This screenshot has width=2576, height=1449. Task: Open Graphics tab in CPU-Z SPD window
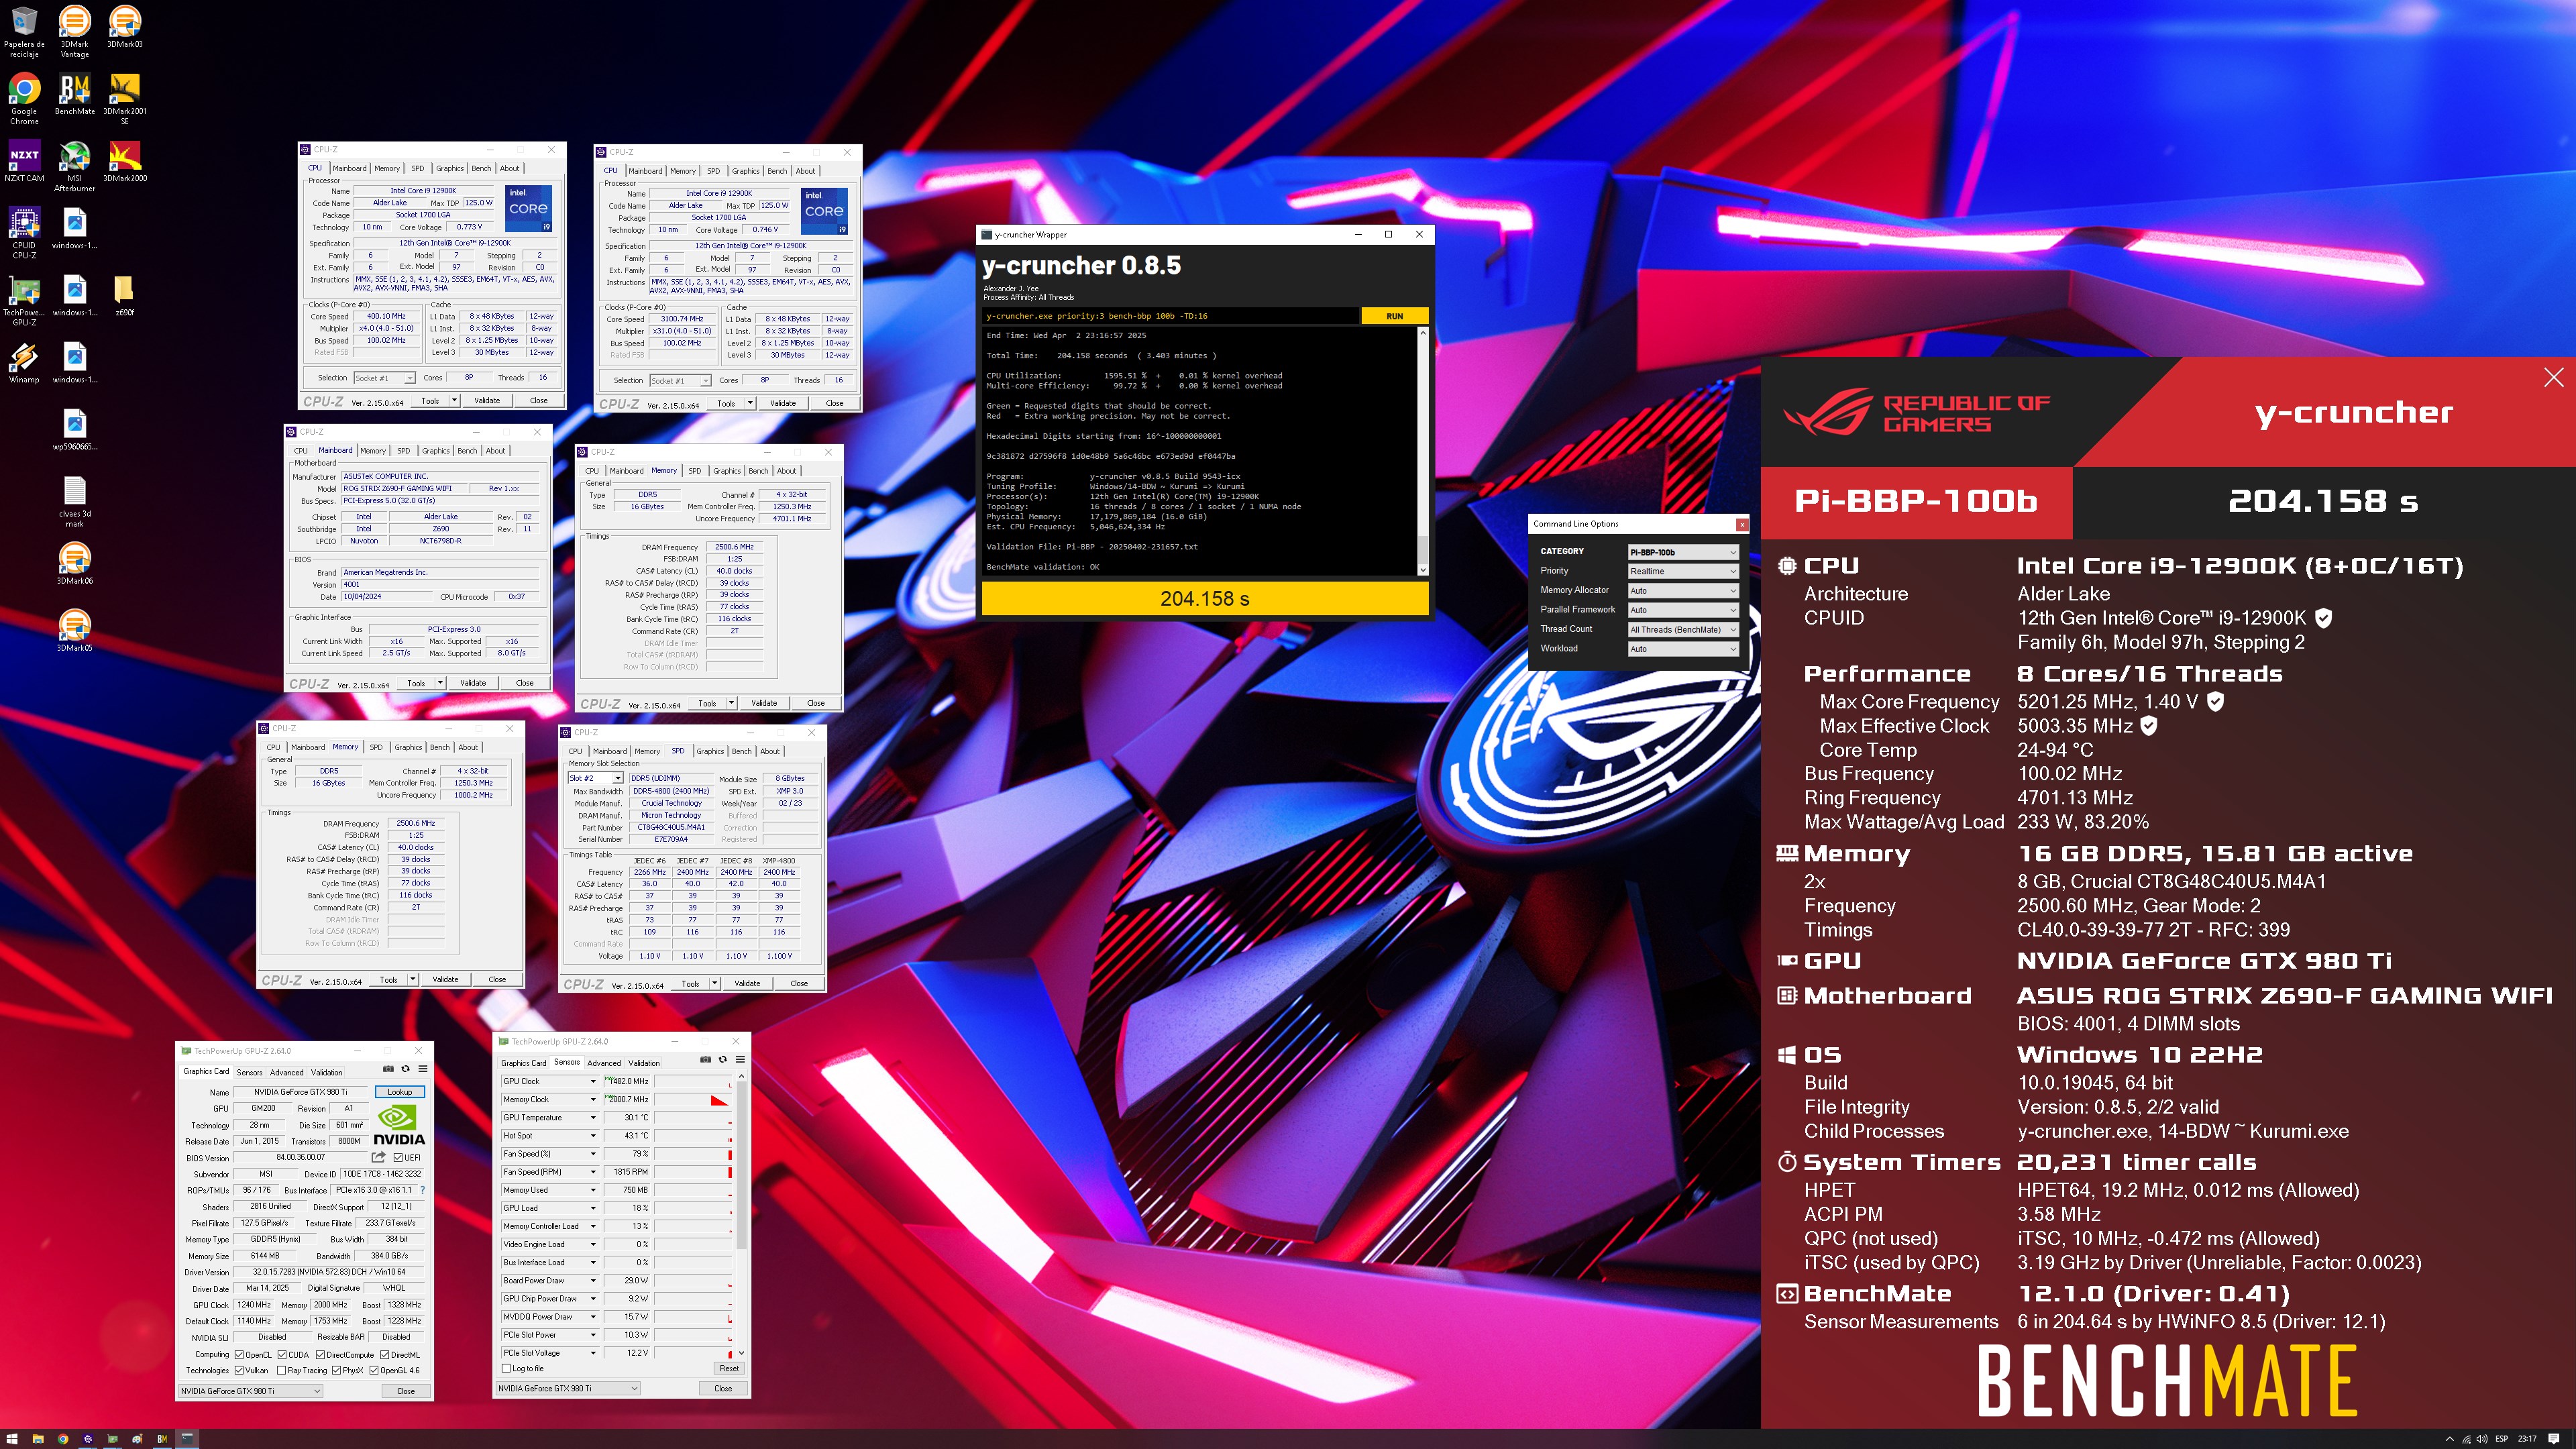[x=710, y=751]
